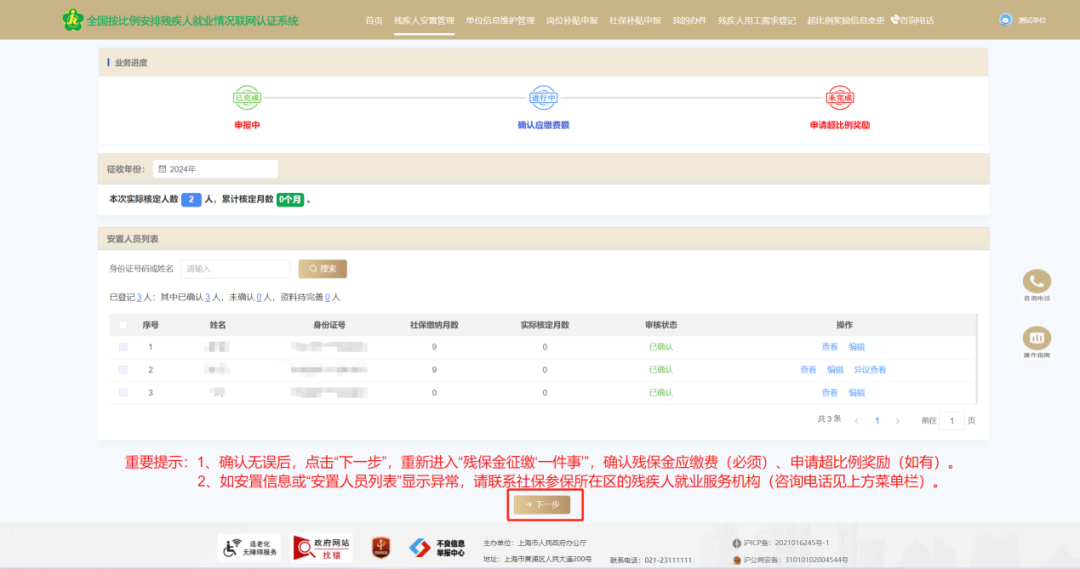
Task: Click the 审核状态 column header
Action: coord(661,324)
